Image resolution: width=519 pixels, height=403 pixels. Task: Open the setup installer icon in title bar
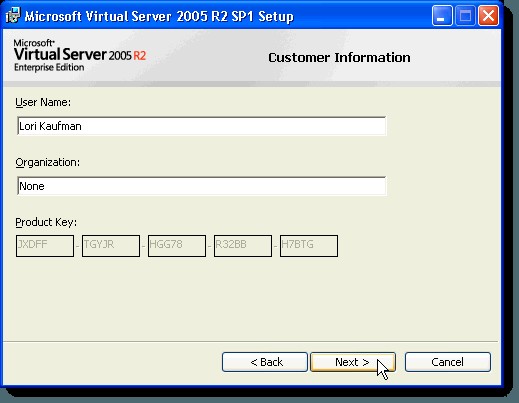click(x=13, y=16)
